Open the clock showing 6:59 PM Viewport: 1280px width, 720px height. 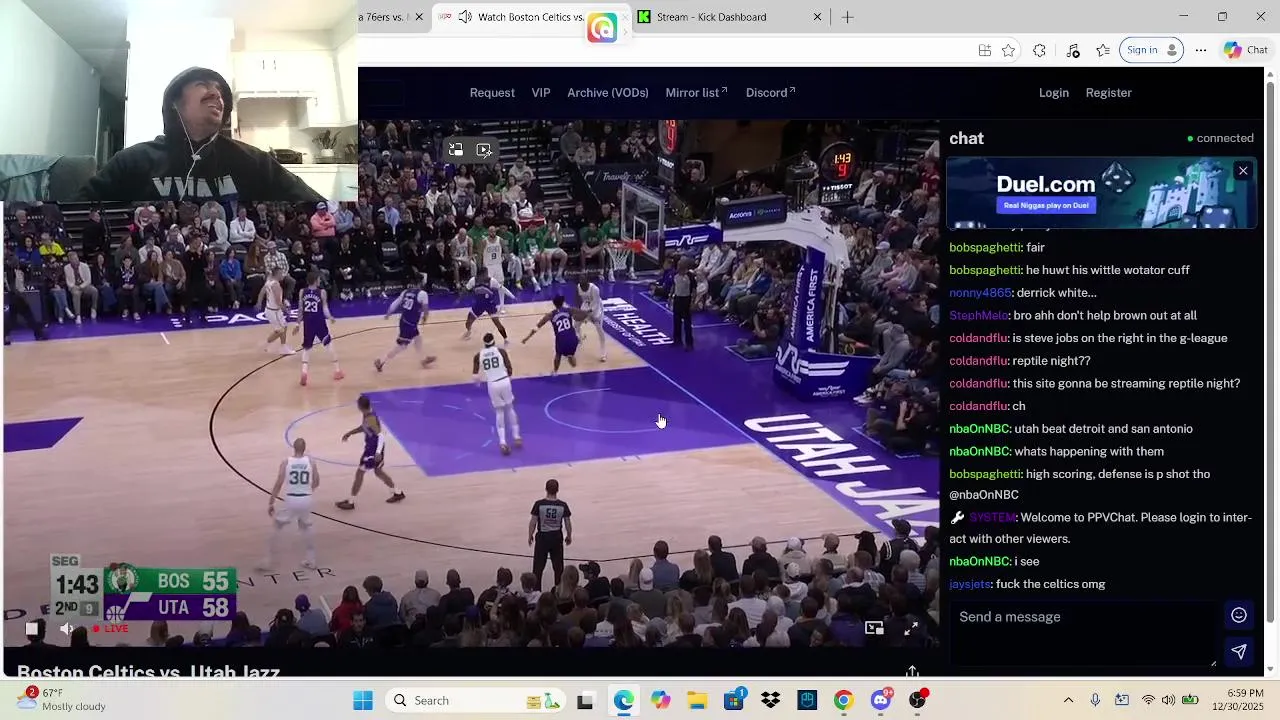coord(1239,700)
